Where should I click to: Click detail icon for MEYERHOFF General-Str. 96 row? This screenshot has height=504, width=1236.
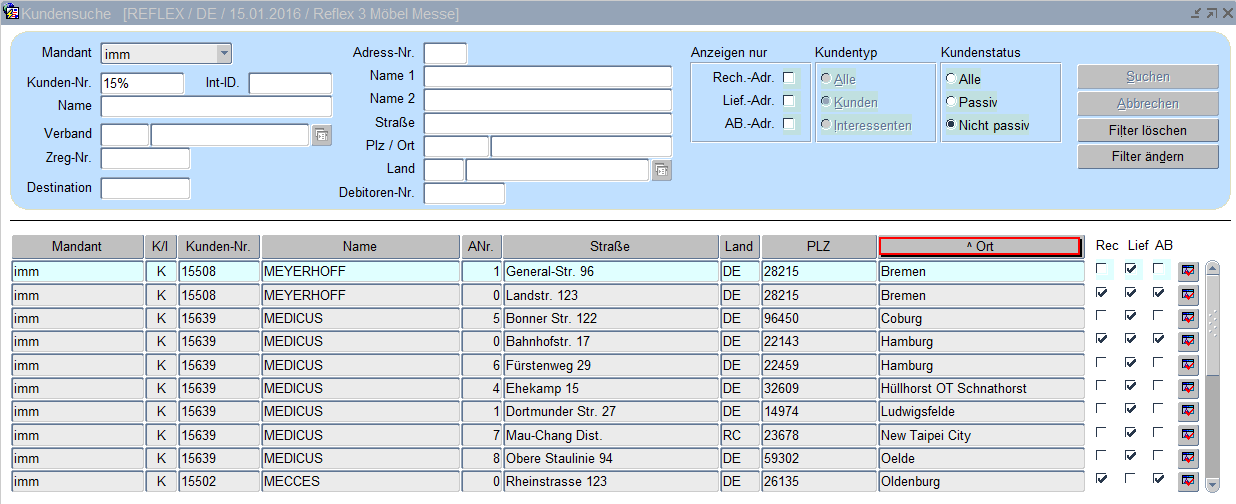point(1187,271)
